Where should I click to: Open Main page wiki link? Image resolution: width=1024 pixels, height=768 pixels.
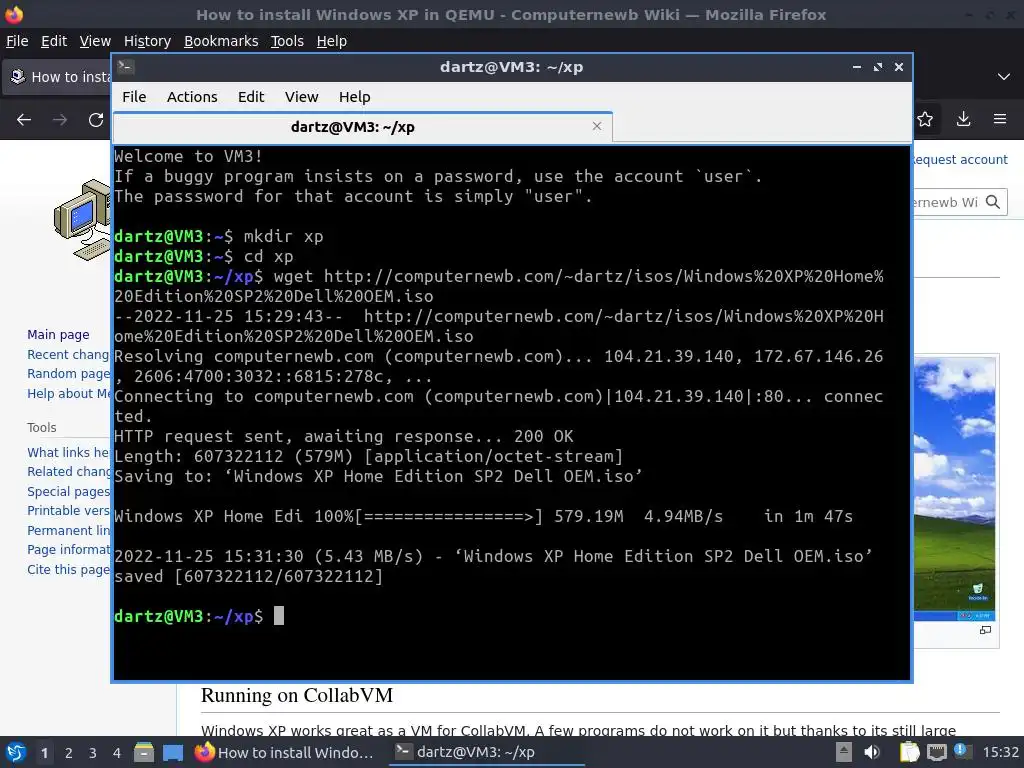pos(58,334)
